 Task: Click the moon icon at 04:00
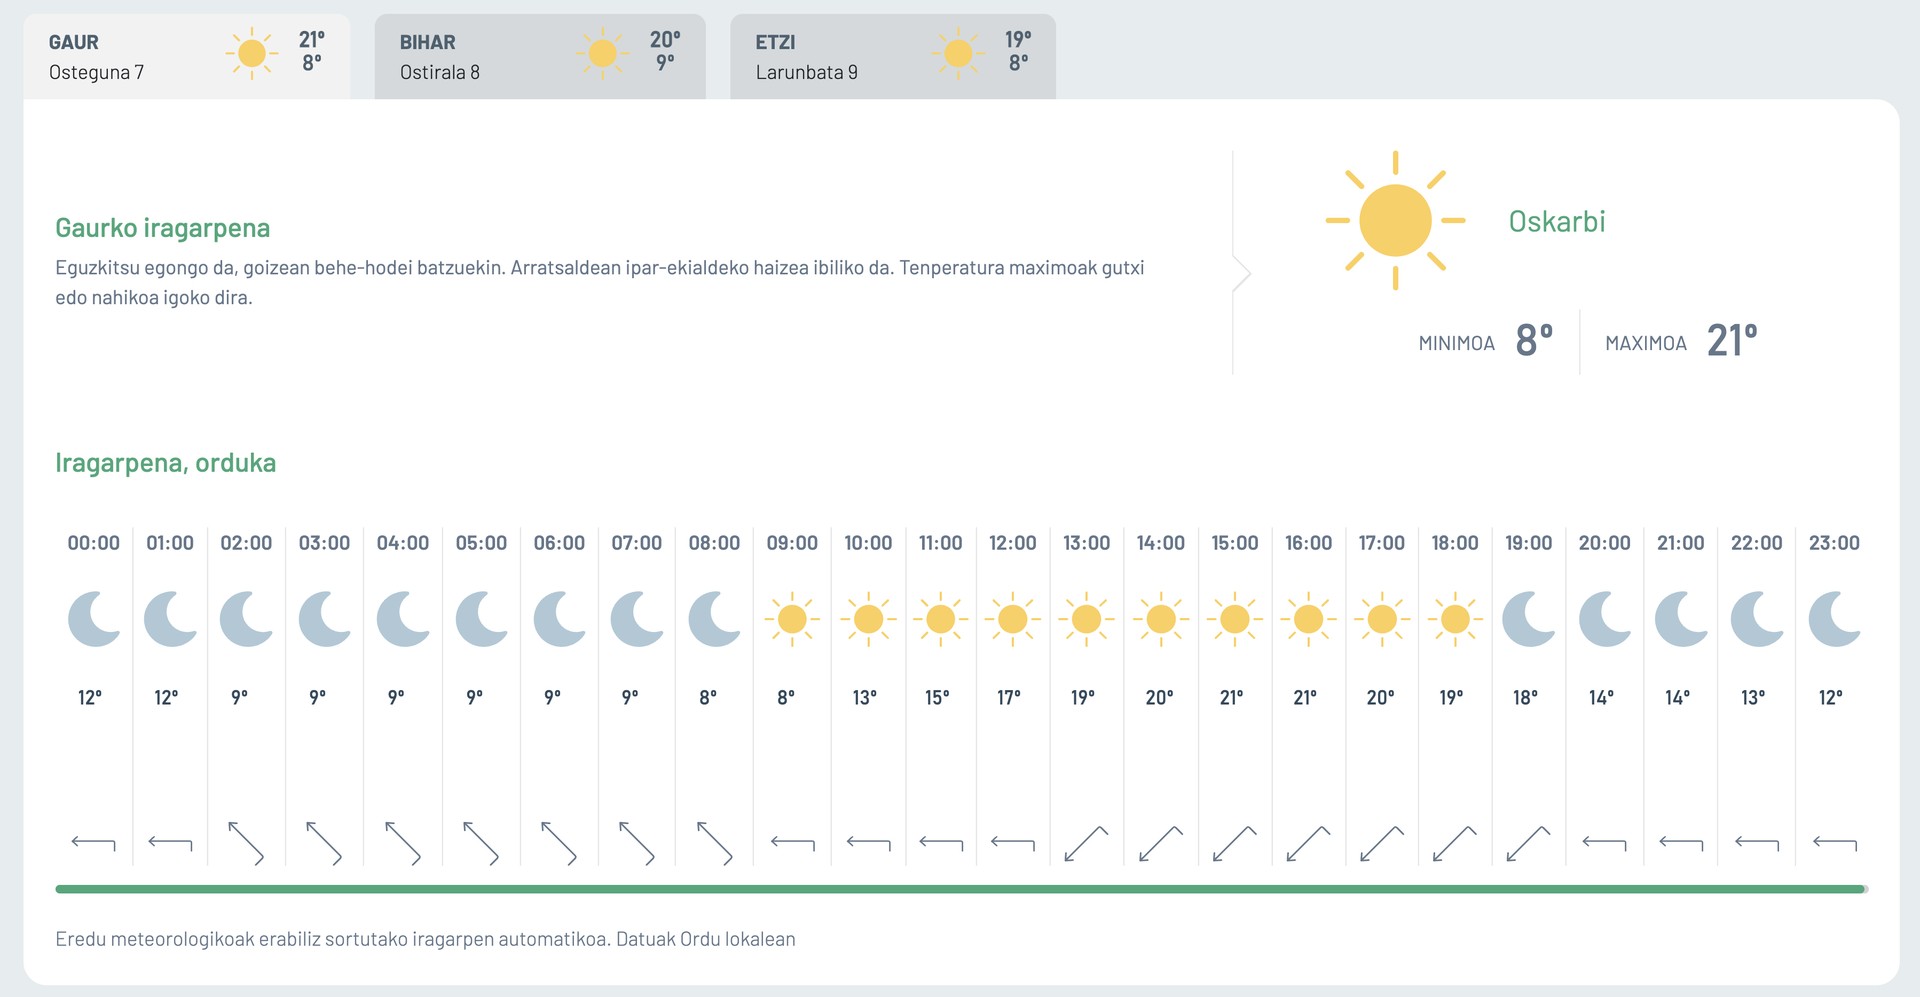tap(403, 619)
